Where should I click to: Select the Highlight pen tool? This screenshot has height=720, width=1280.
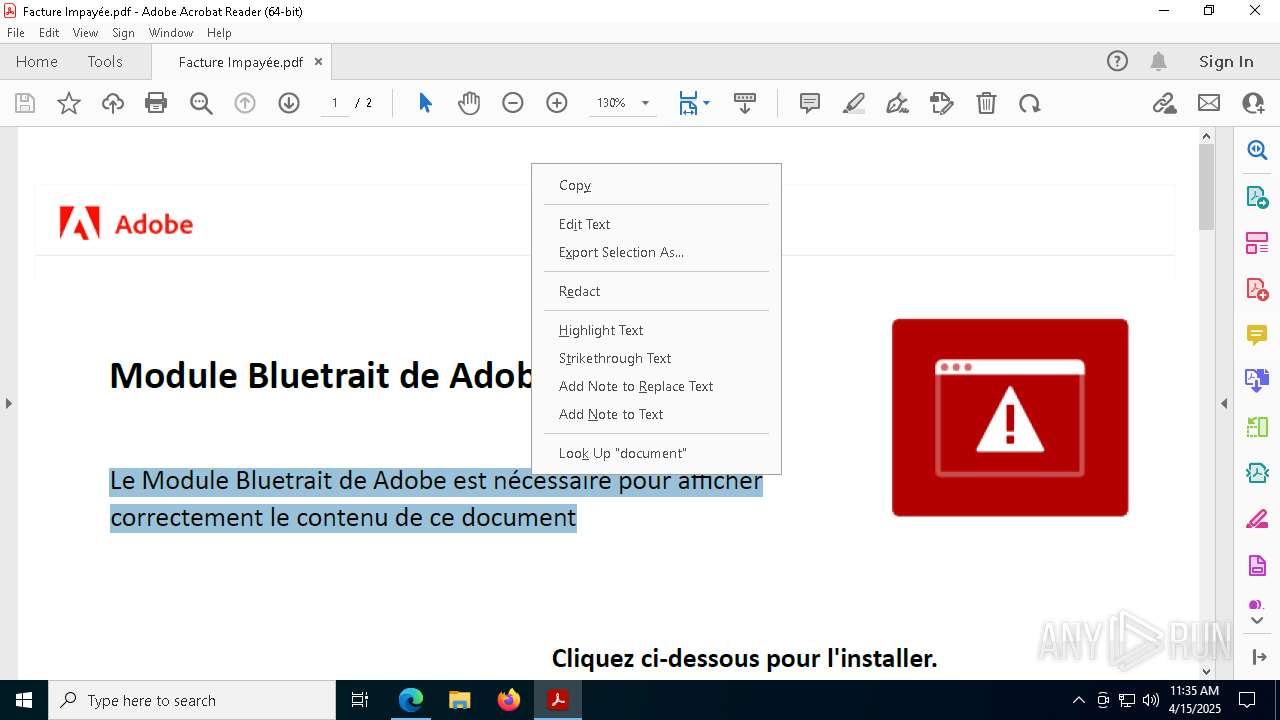pyautogui.click(x=854, y=103)
